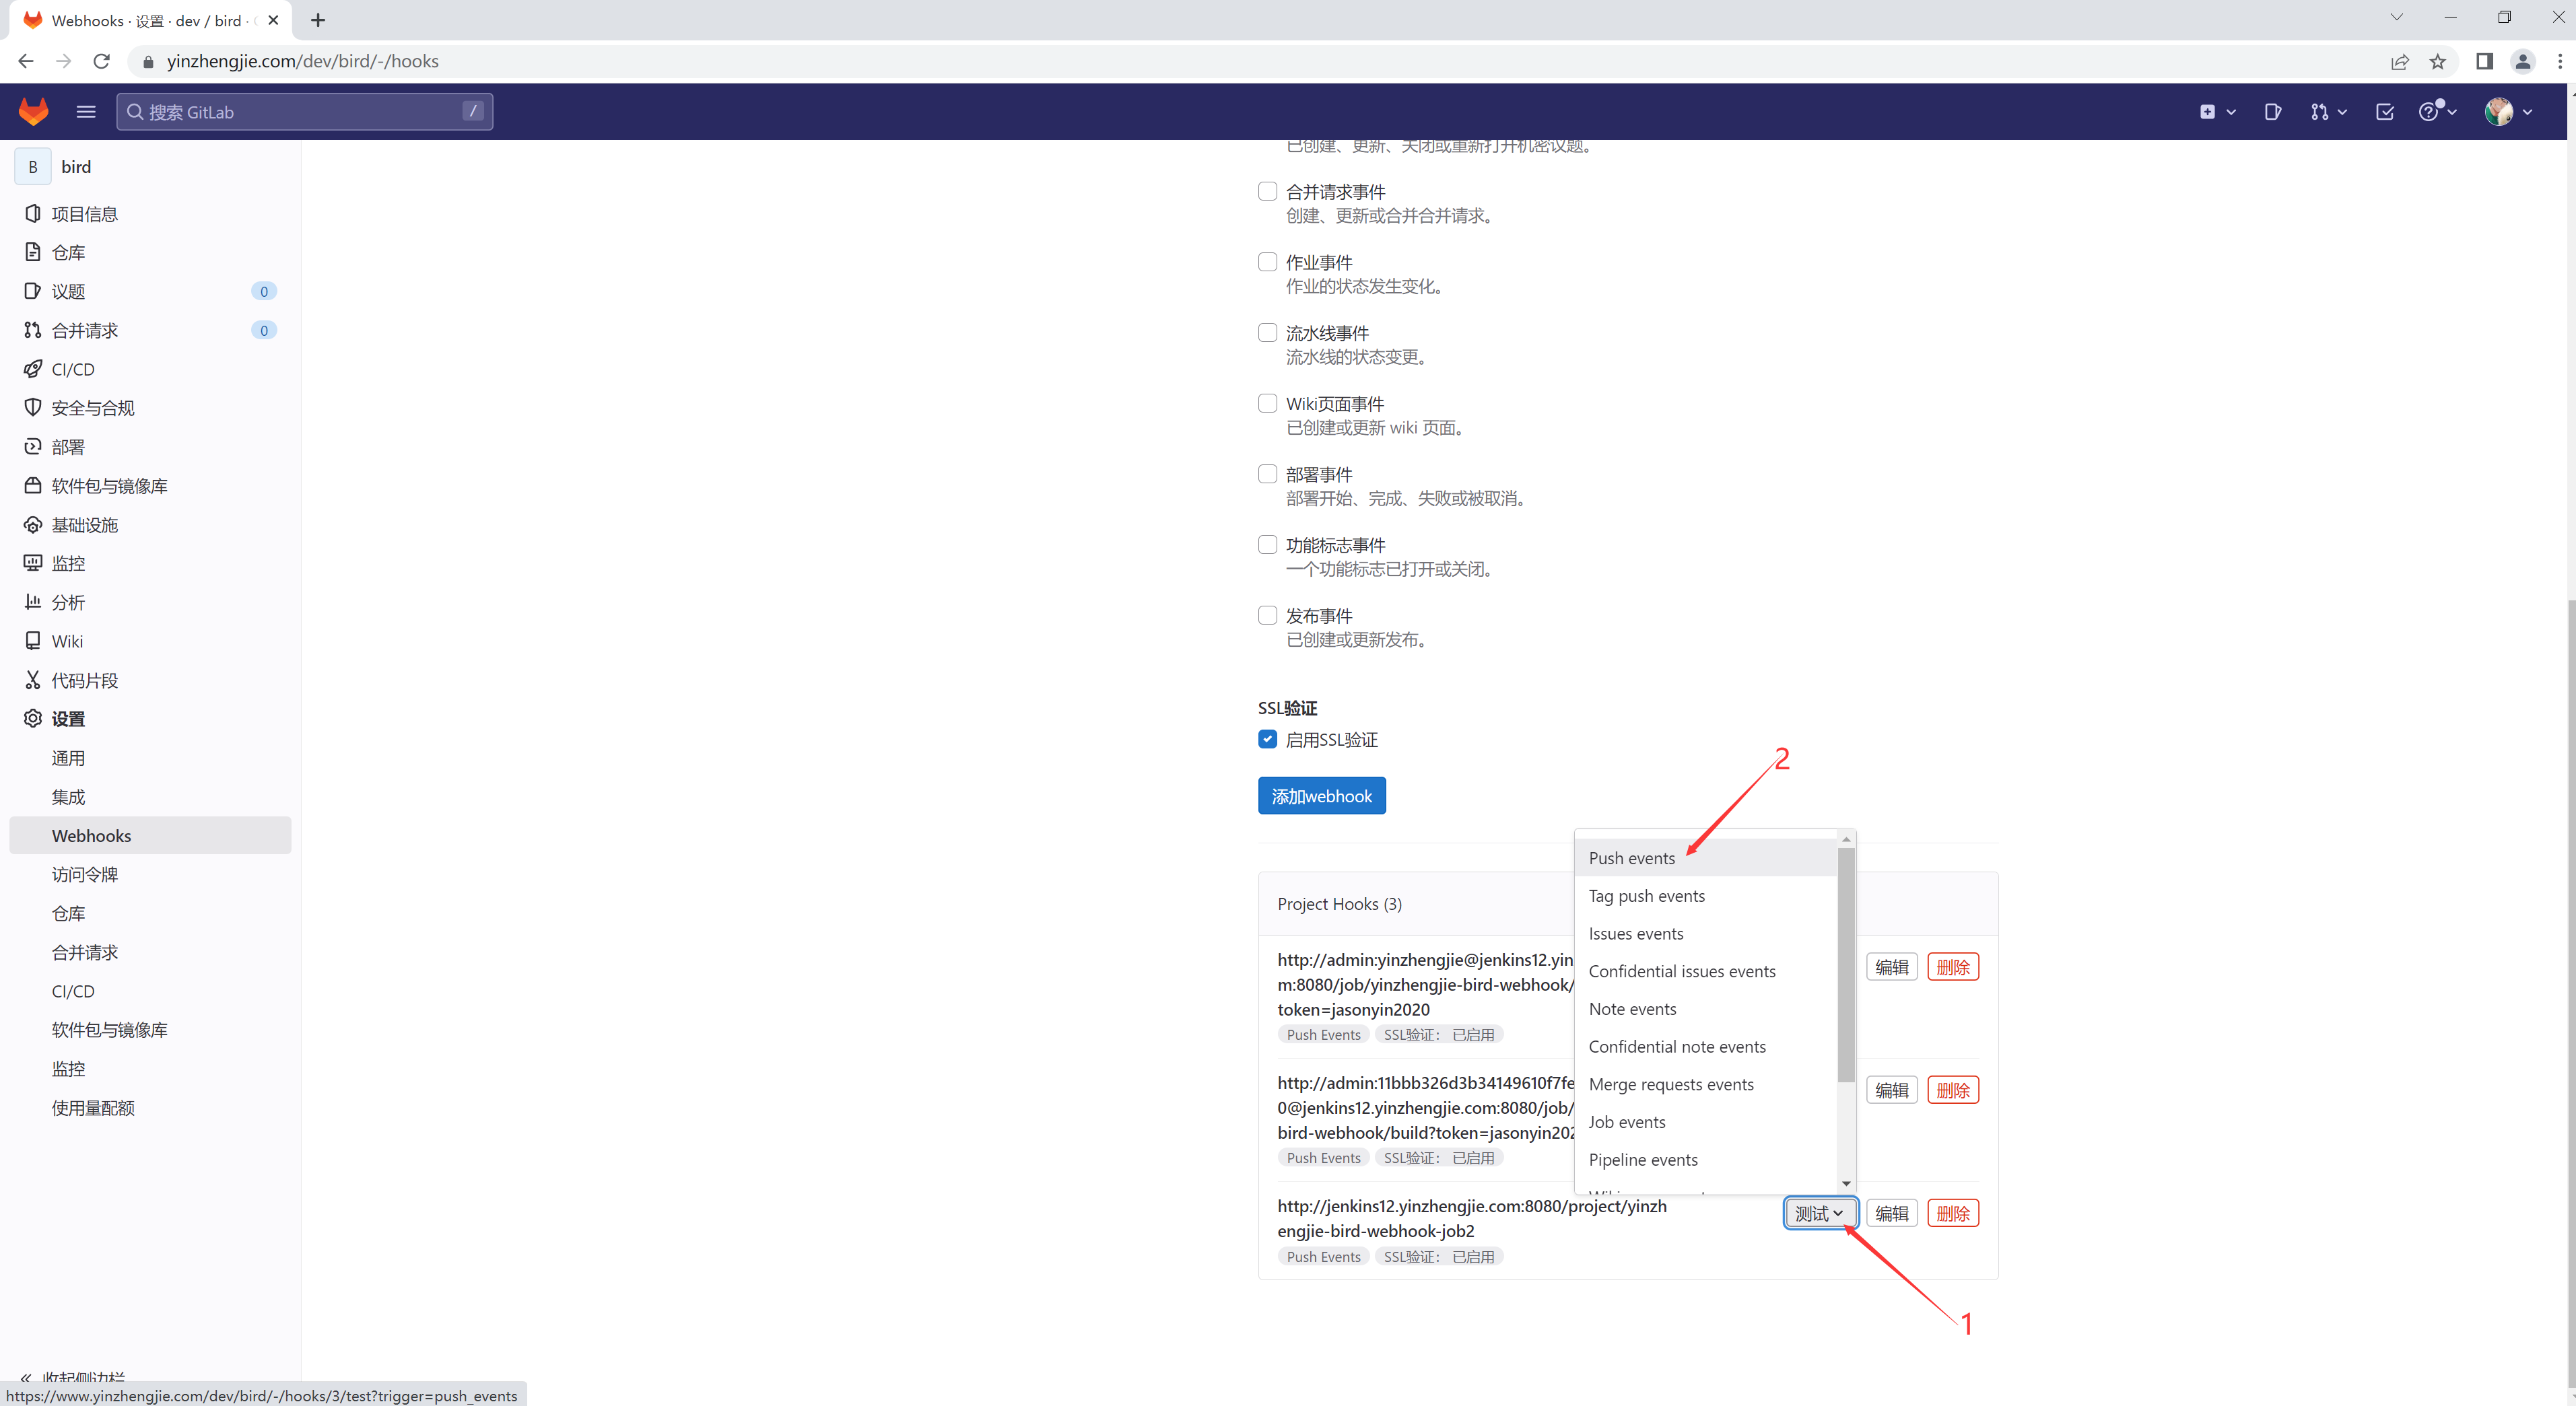Expand the Test dropdown for third hook
Image resolution: width=2576 pixels, height=1406 pixels.
pos(1819,1213)
